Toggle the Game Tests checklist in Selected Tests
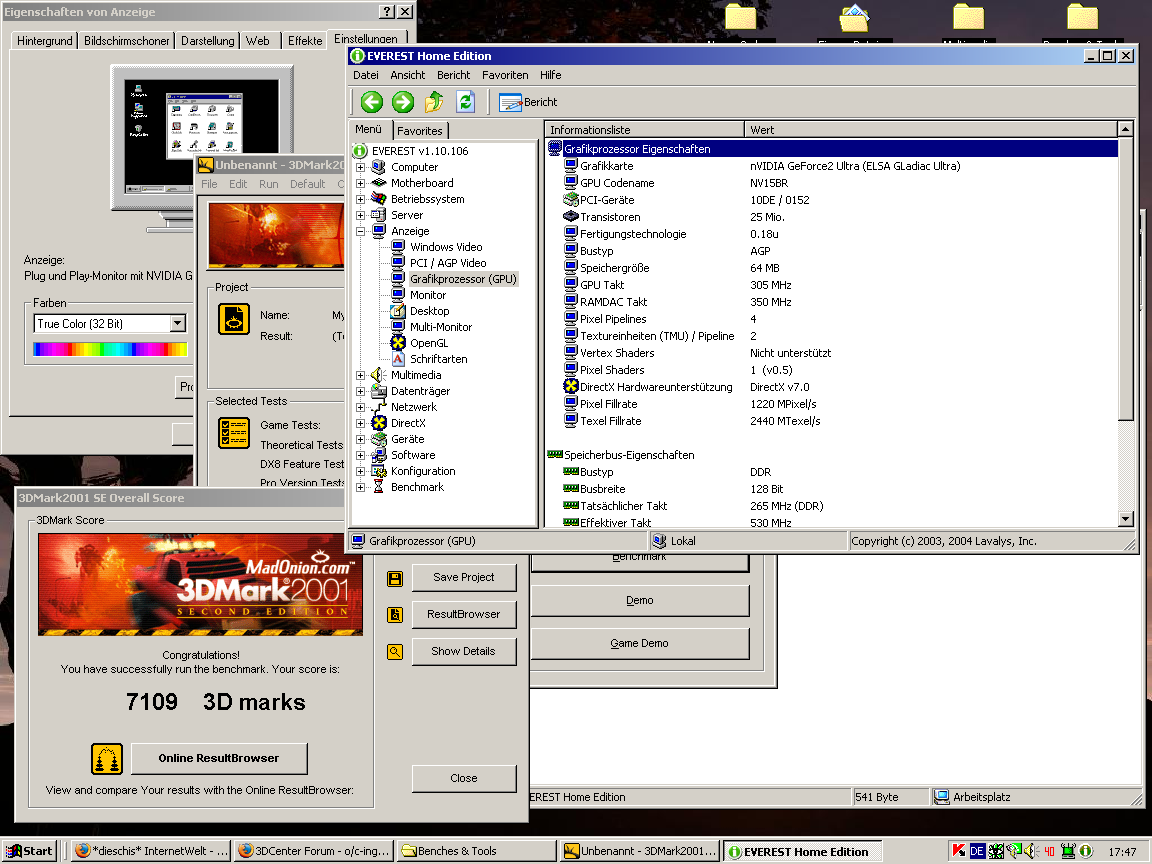 point(234,433)
